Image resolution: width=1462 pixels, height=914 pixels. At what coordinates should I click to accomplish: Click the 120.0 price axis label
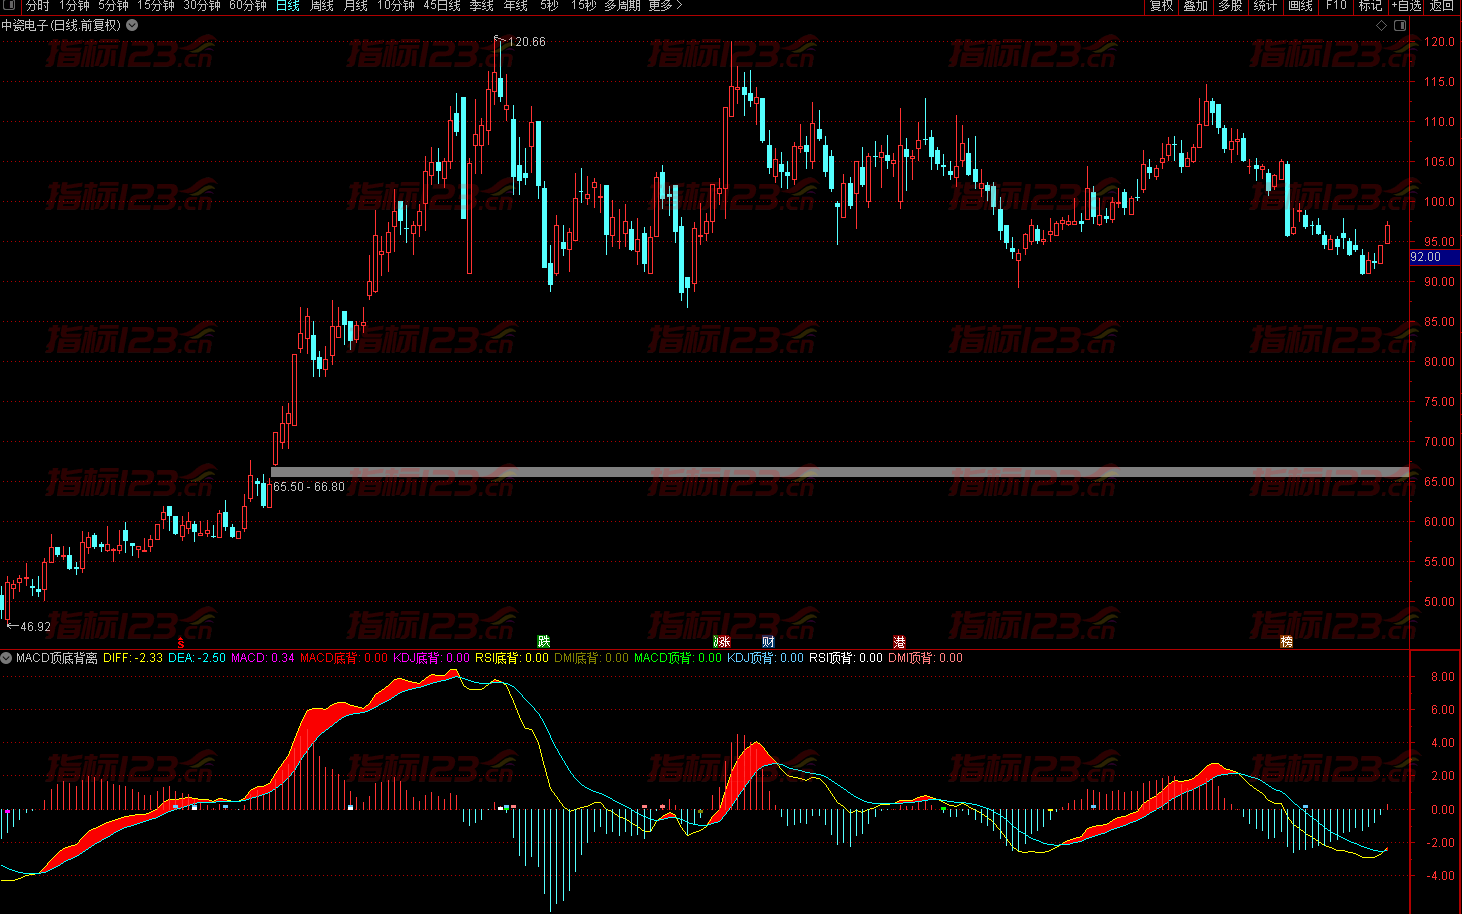(1439, 42)
